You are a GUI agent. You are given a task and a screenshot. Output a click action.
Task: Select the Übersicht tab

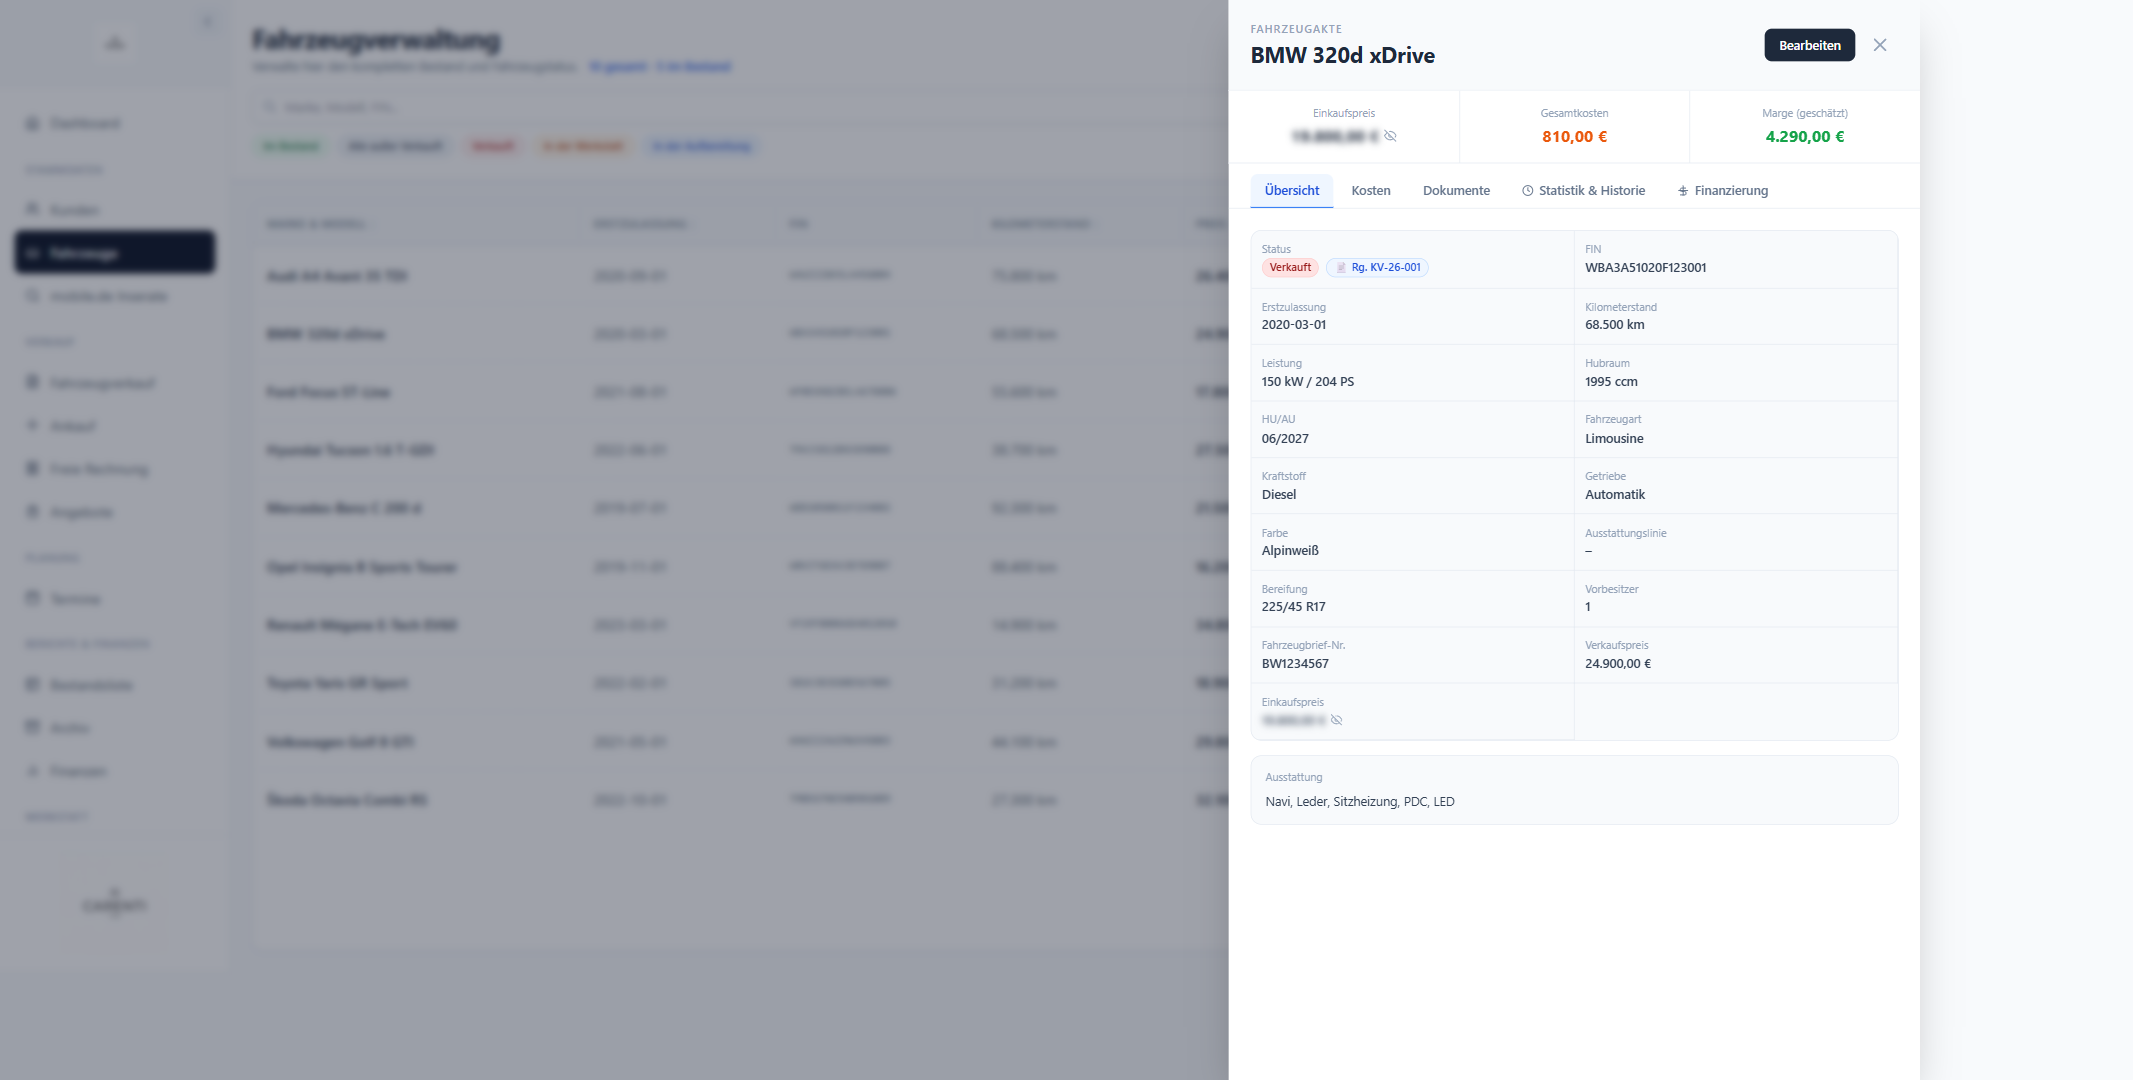1292,190
